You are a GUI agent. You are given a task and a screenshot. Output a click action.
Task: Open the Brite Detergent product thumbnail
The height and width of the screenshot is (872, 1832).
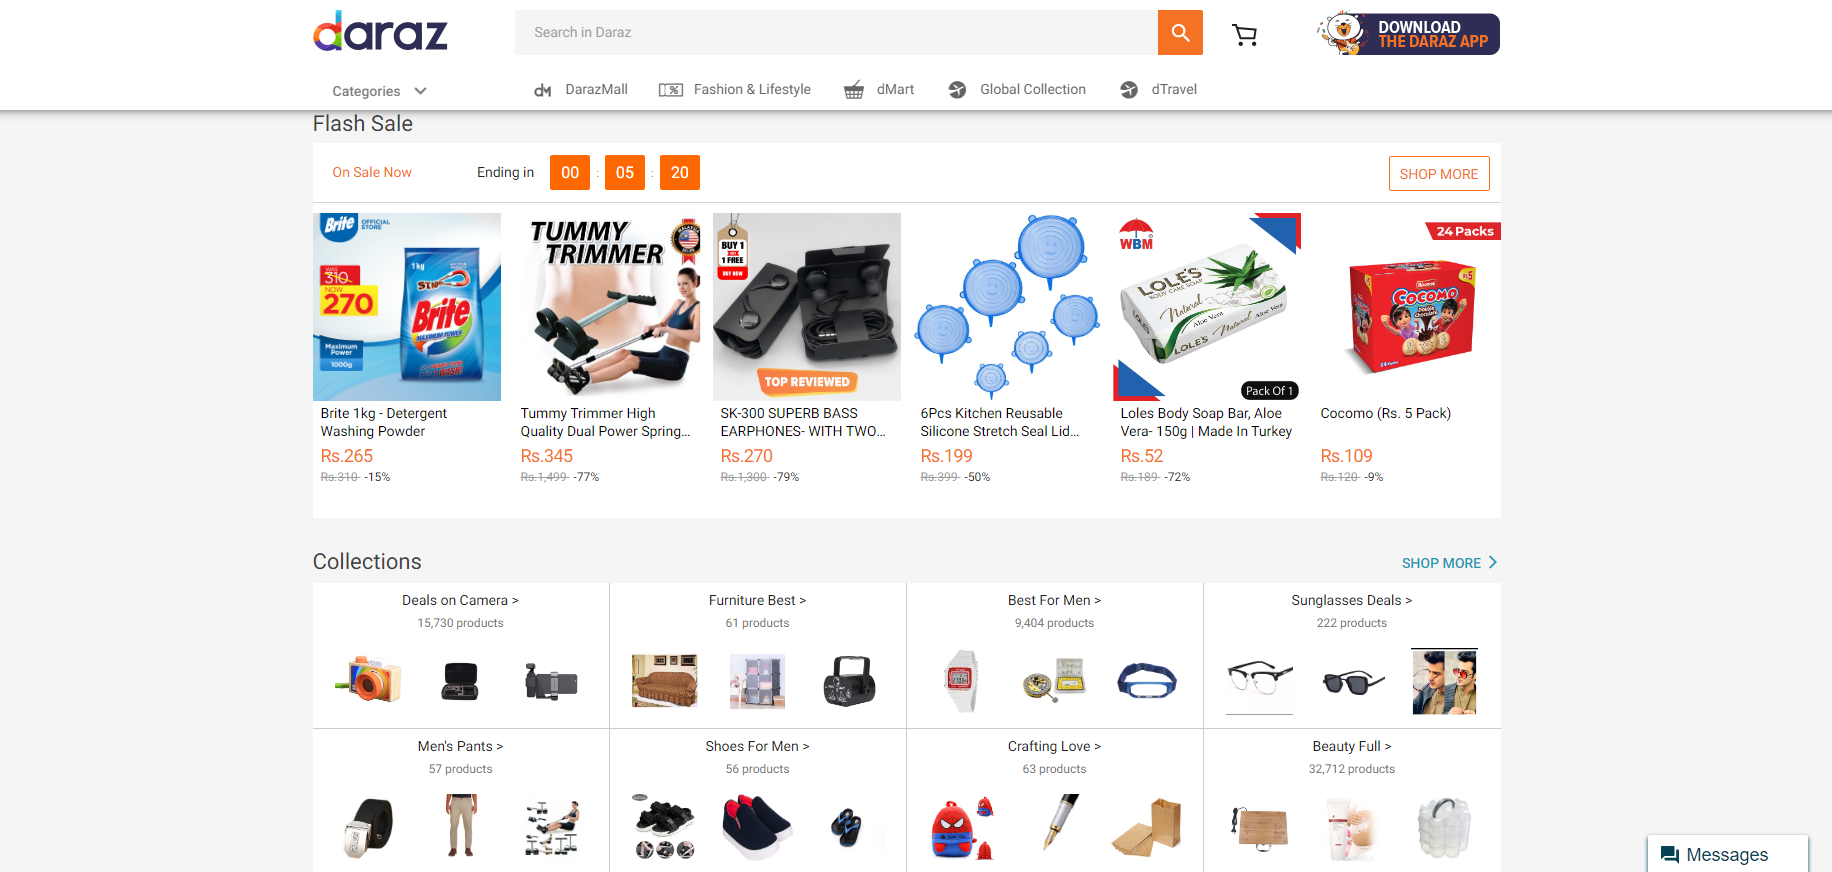[407, 307]
